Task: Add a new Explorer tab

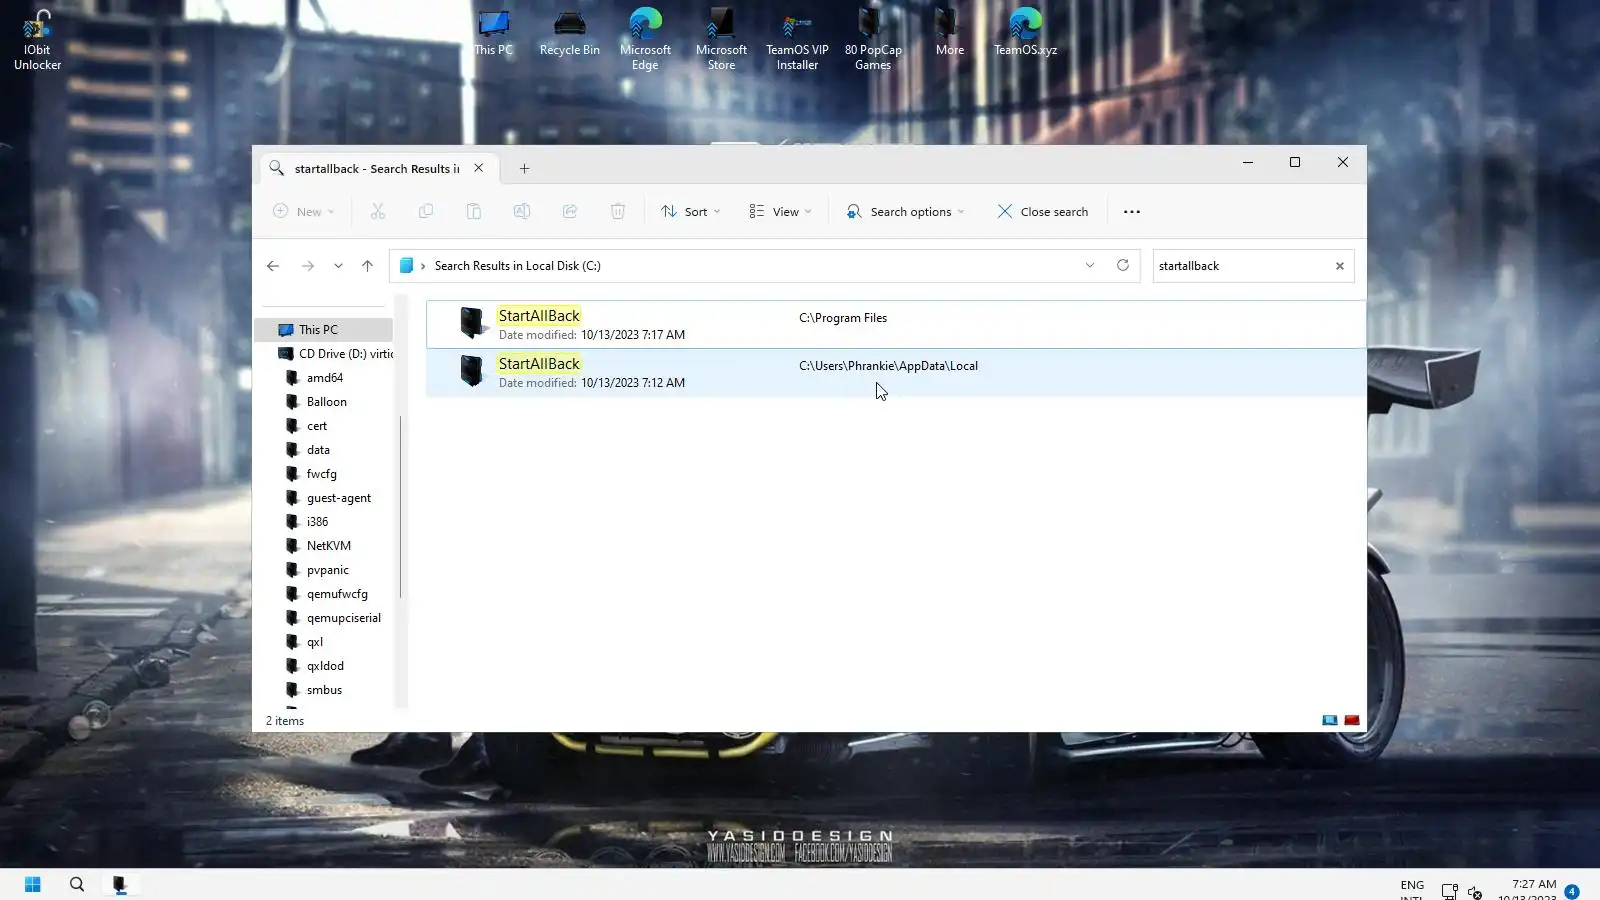Action: tap(524, 169)
